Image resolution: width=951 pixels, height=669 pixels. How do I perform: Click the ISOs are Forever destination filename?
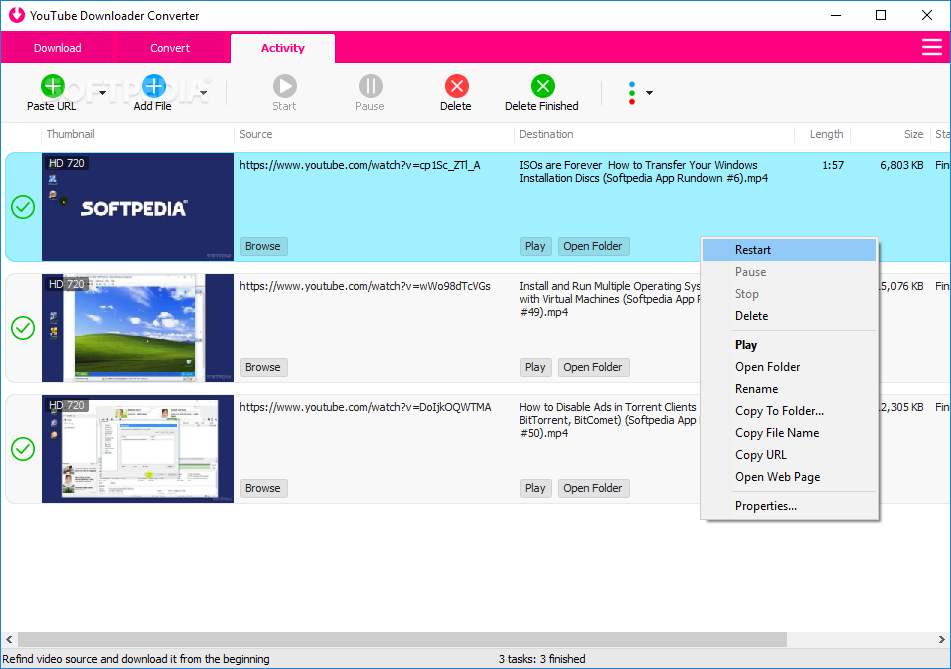point(644,172)
